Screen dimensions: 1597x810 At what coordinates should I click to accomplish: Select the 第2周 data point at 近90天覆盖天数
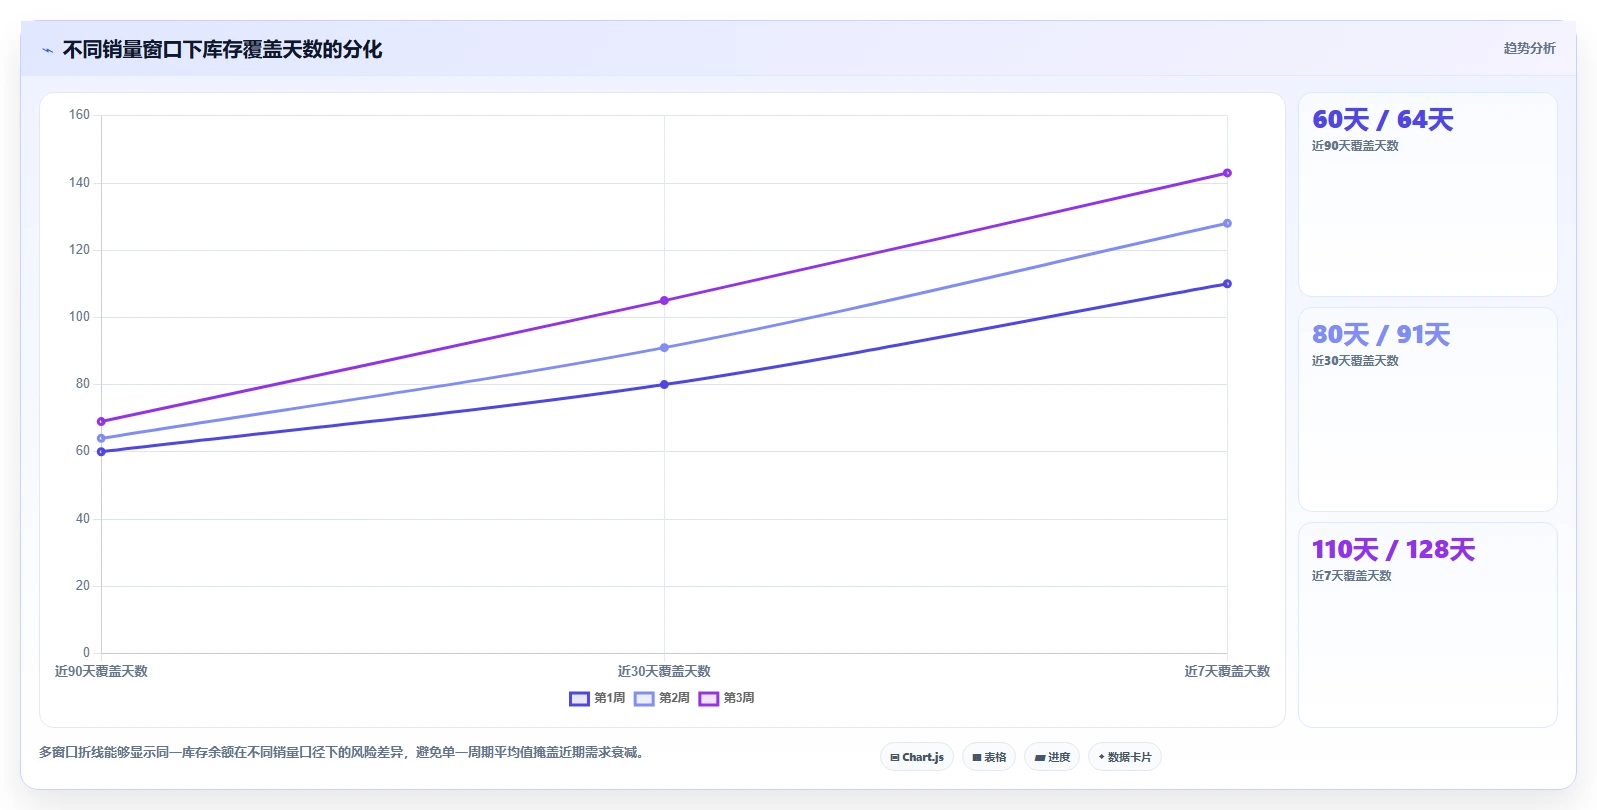pyautogui.click(x=101, y=438)
